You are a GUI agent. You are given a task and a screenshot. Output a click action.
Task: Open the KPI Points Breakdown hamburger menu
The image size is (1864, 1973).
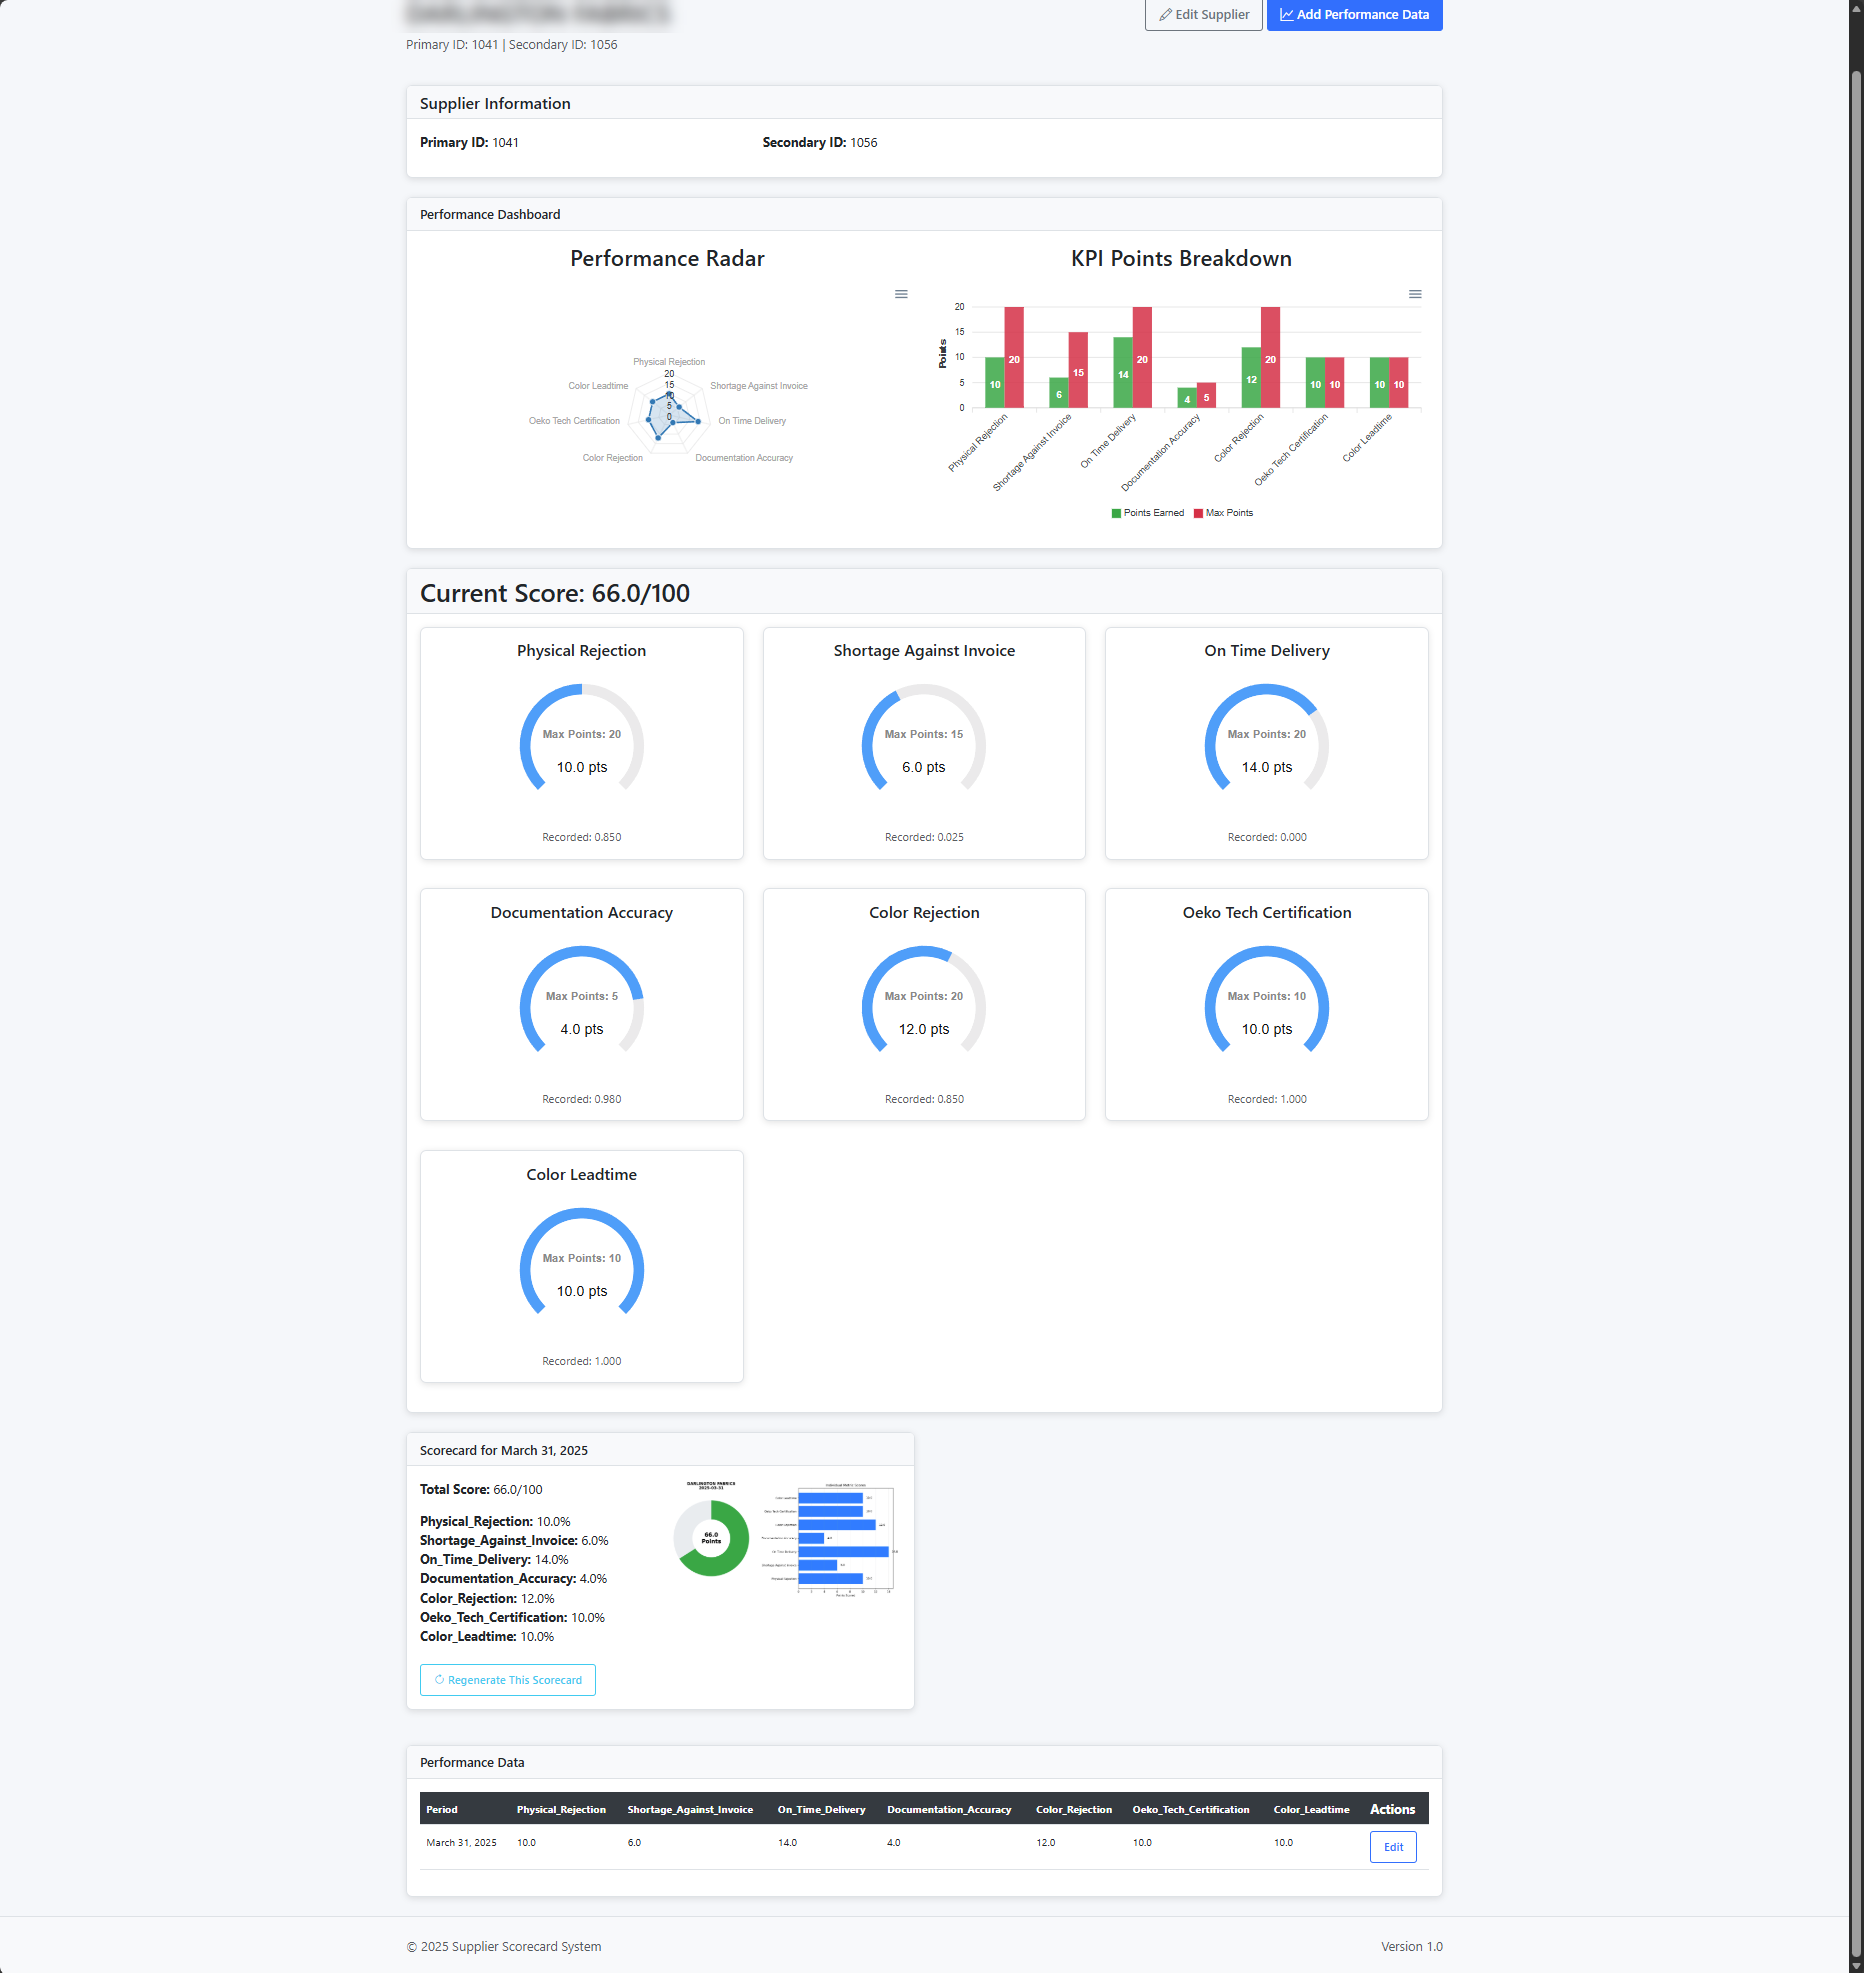(1415, 294)
